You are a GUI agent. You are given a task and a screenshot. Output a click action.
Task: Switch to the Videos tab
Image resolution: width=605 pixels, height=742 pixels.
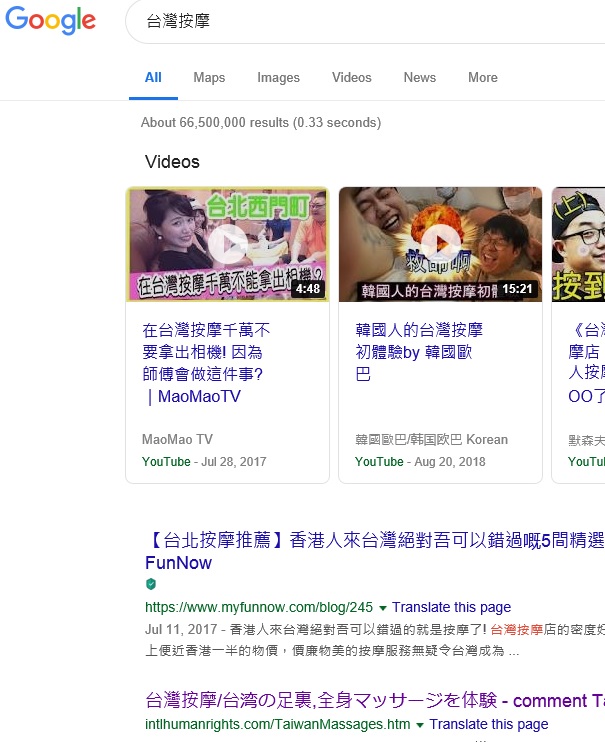pos(351,78)
